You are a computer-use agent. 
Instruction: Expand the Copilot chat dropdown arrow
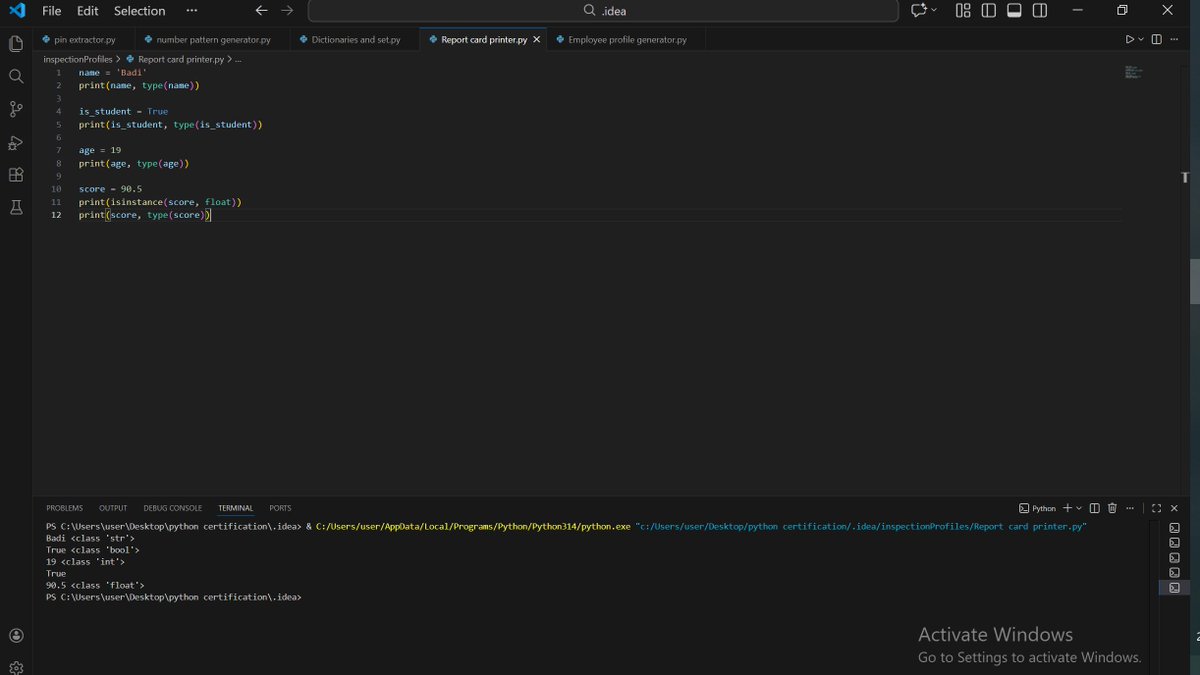click(934, 11)
